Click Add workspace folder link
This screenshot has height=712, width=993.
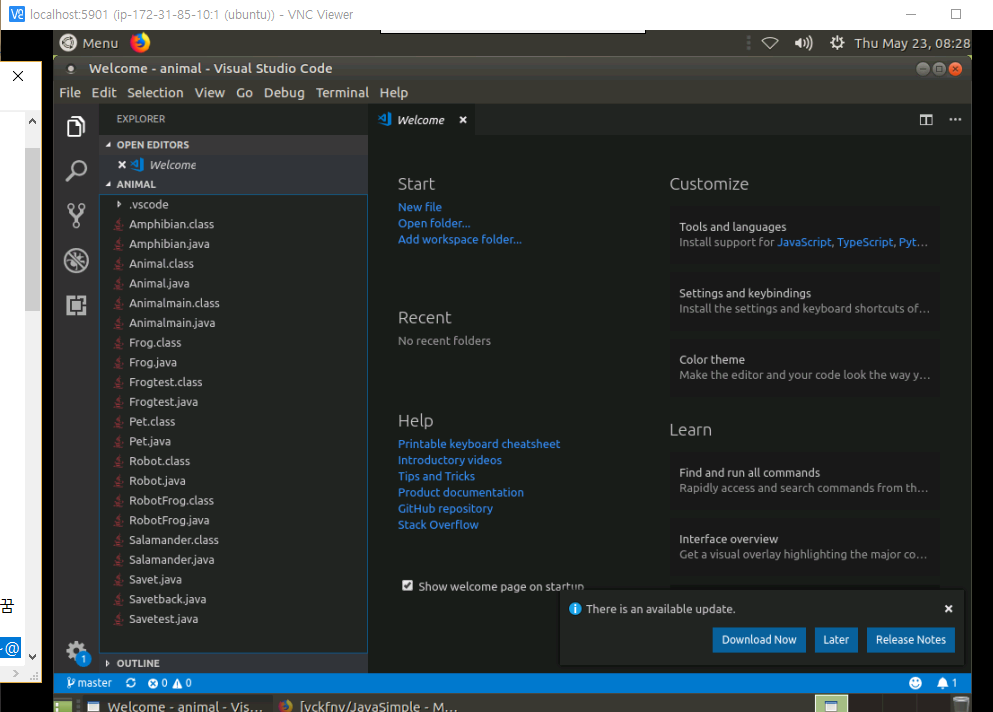tap(460, 239)
